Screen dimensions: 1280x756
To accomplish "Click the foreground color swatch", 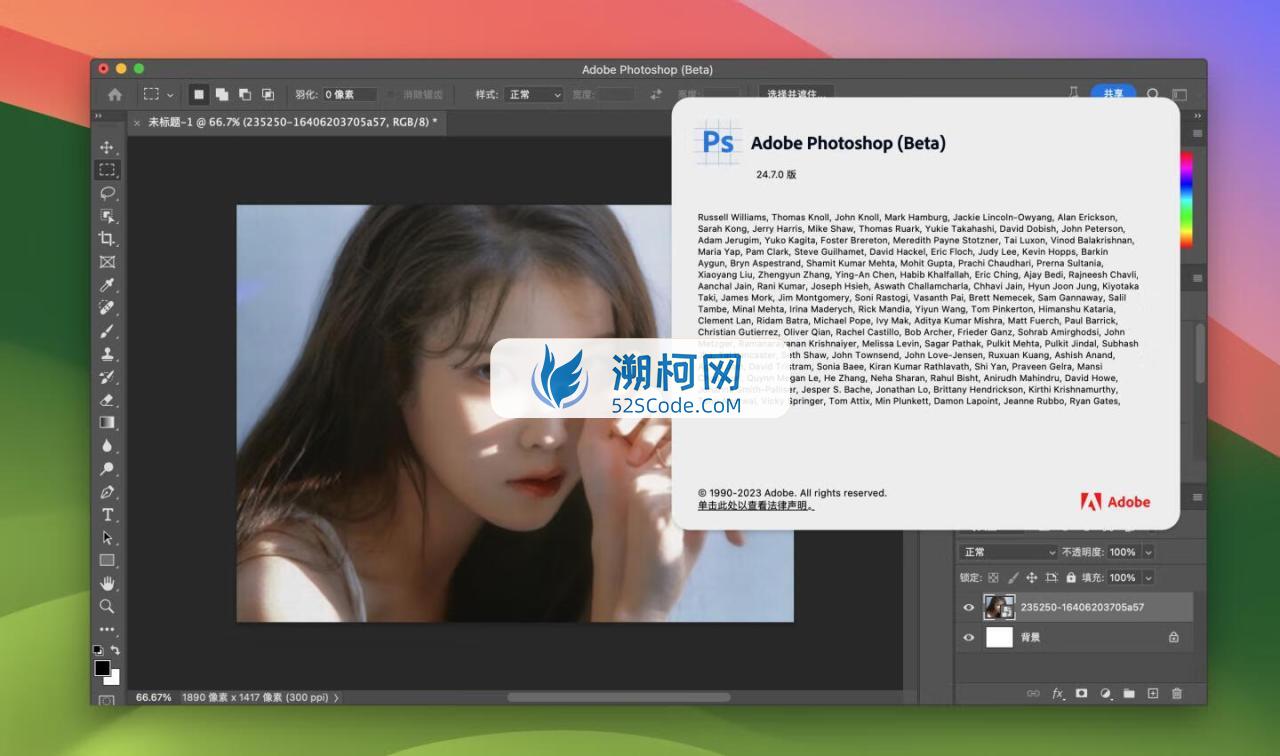I will [101, 667].
